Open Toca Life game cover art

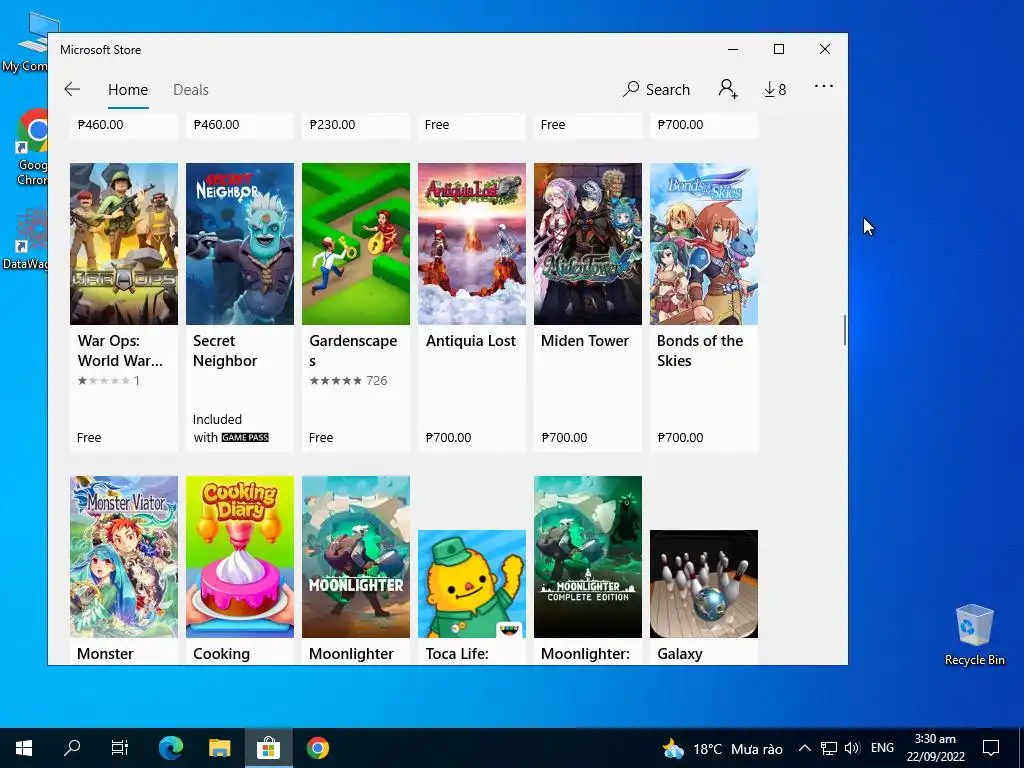(472, 584)
